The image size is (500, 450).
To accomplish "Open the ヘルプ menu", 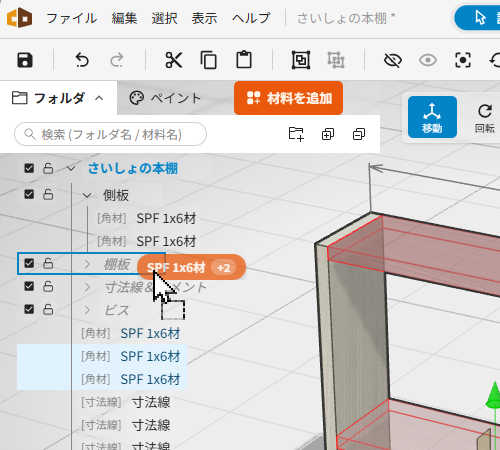I will click(x=251, y=18).
